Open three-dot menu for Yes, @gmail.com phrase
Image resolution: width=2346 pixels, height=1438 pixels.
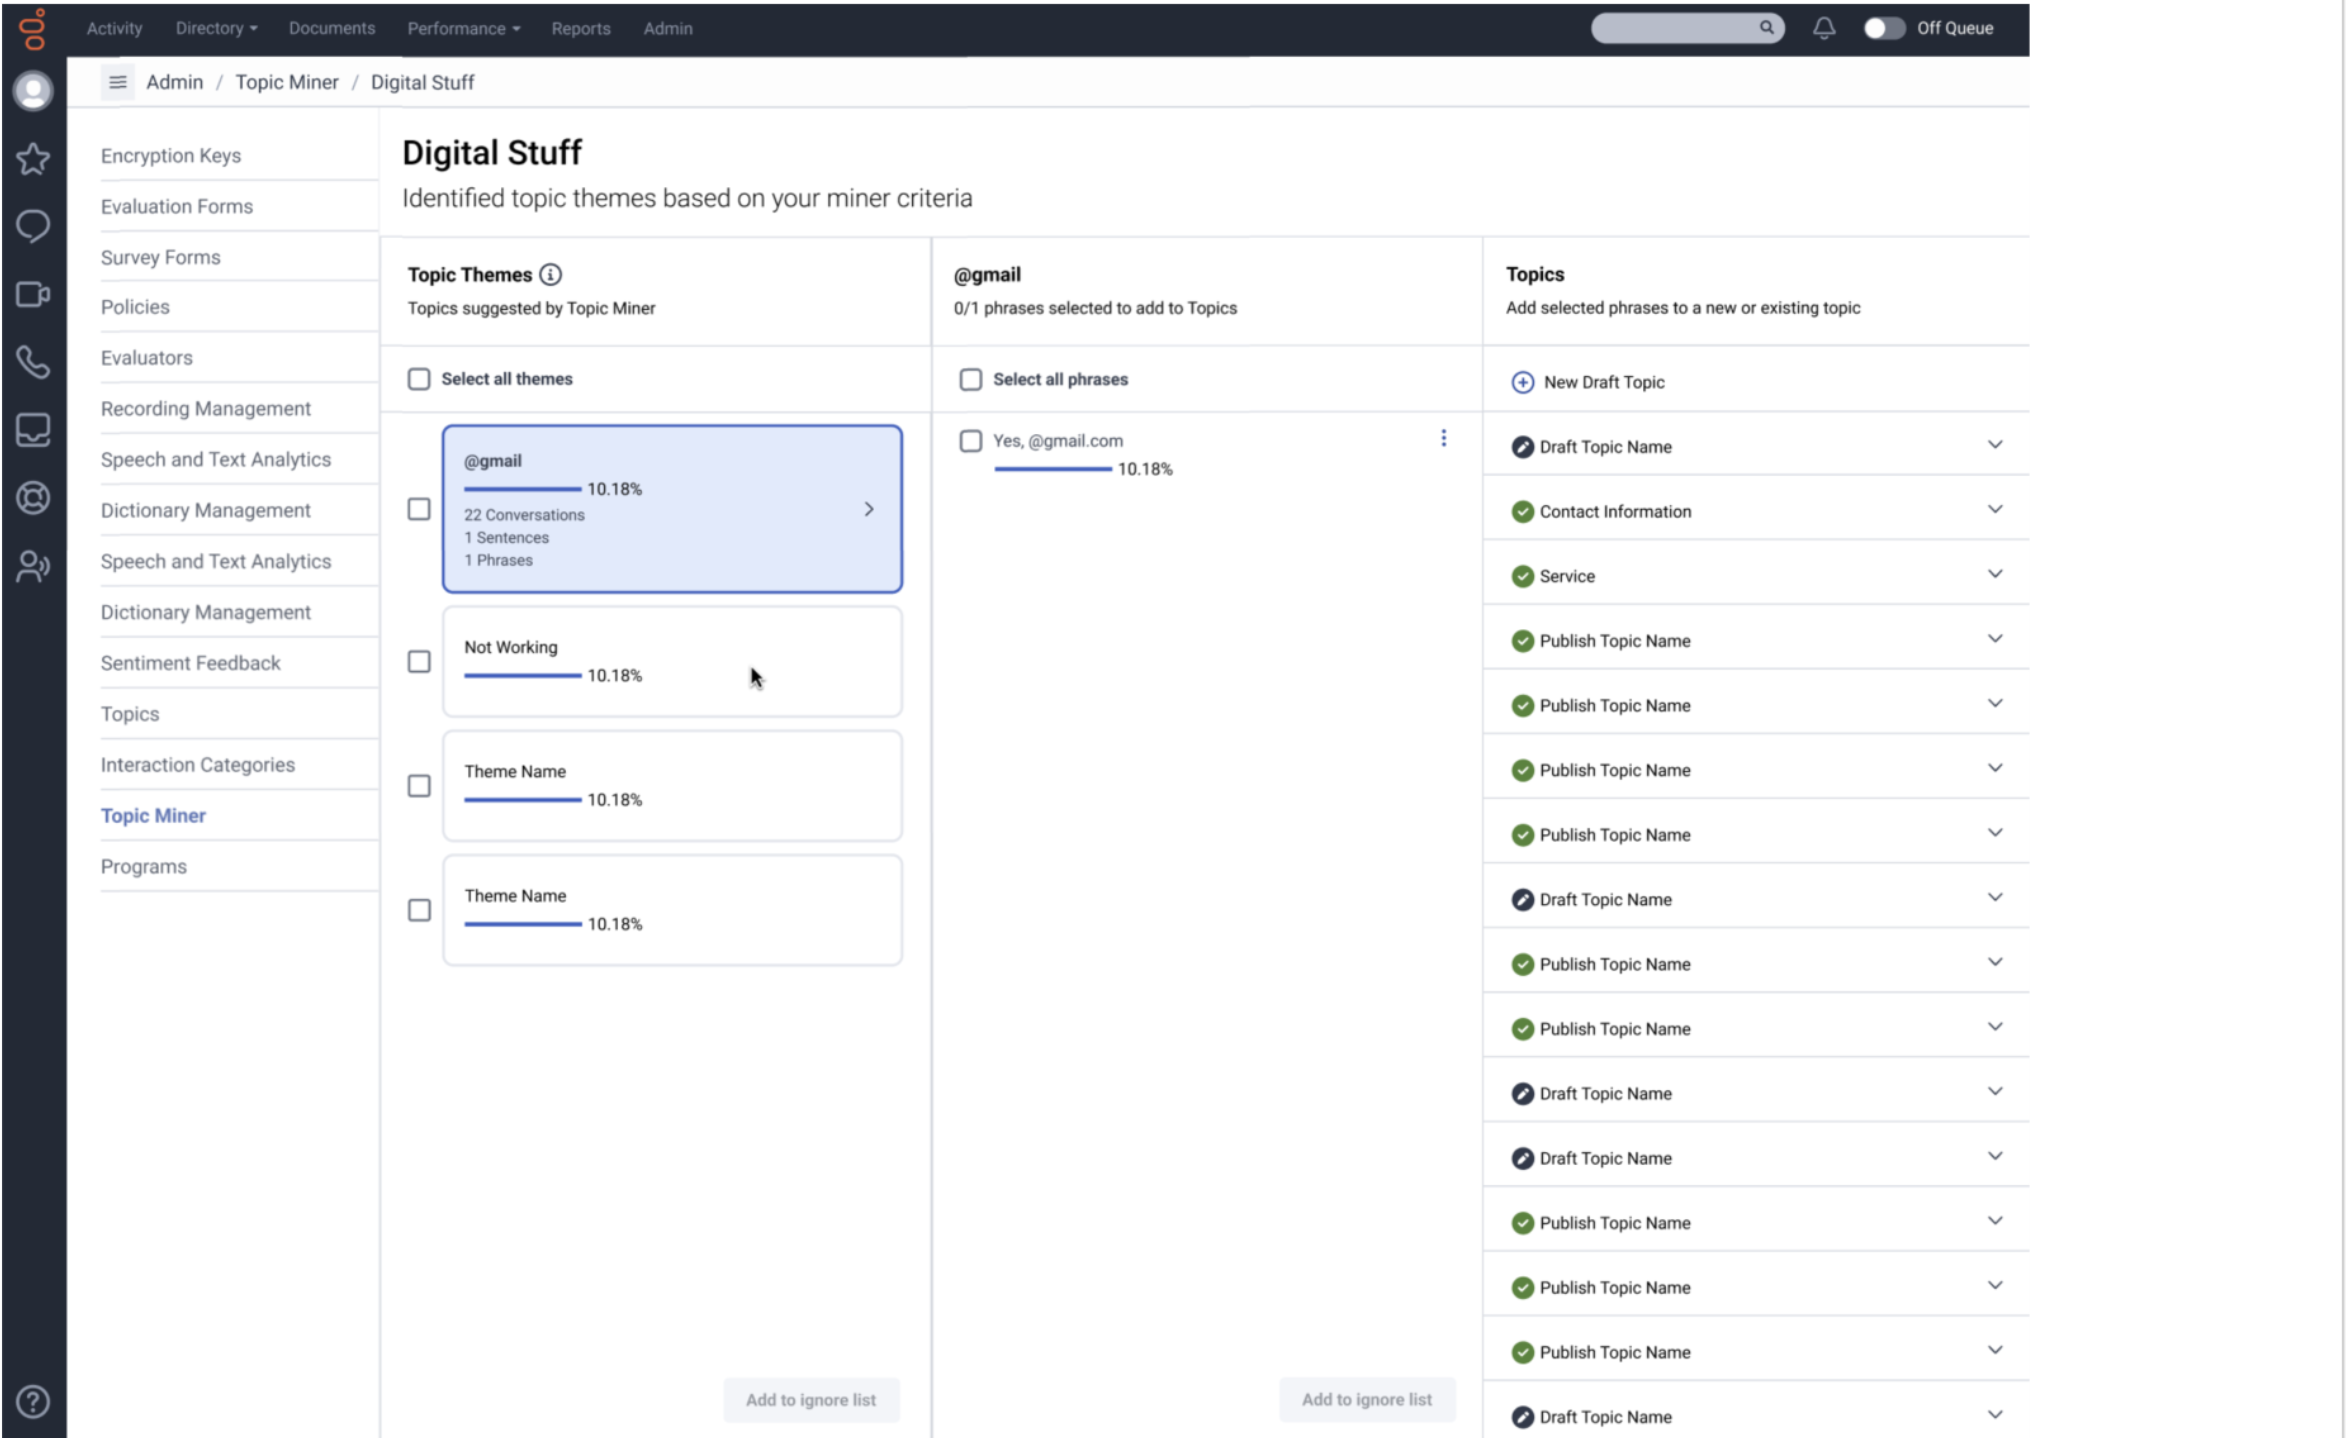1443,438
